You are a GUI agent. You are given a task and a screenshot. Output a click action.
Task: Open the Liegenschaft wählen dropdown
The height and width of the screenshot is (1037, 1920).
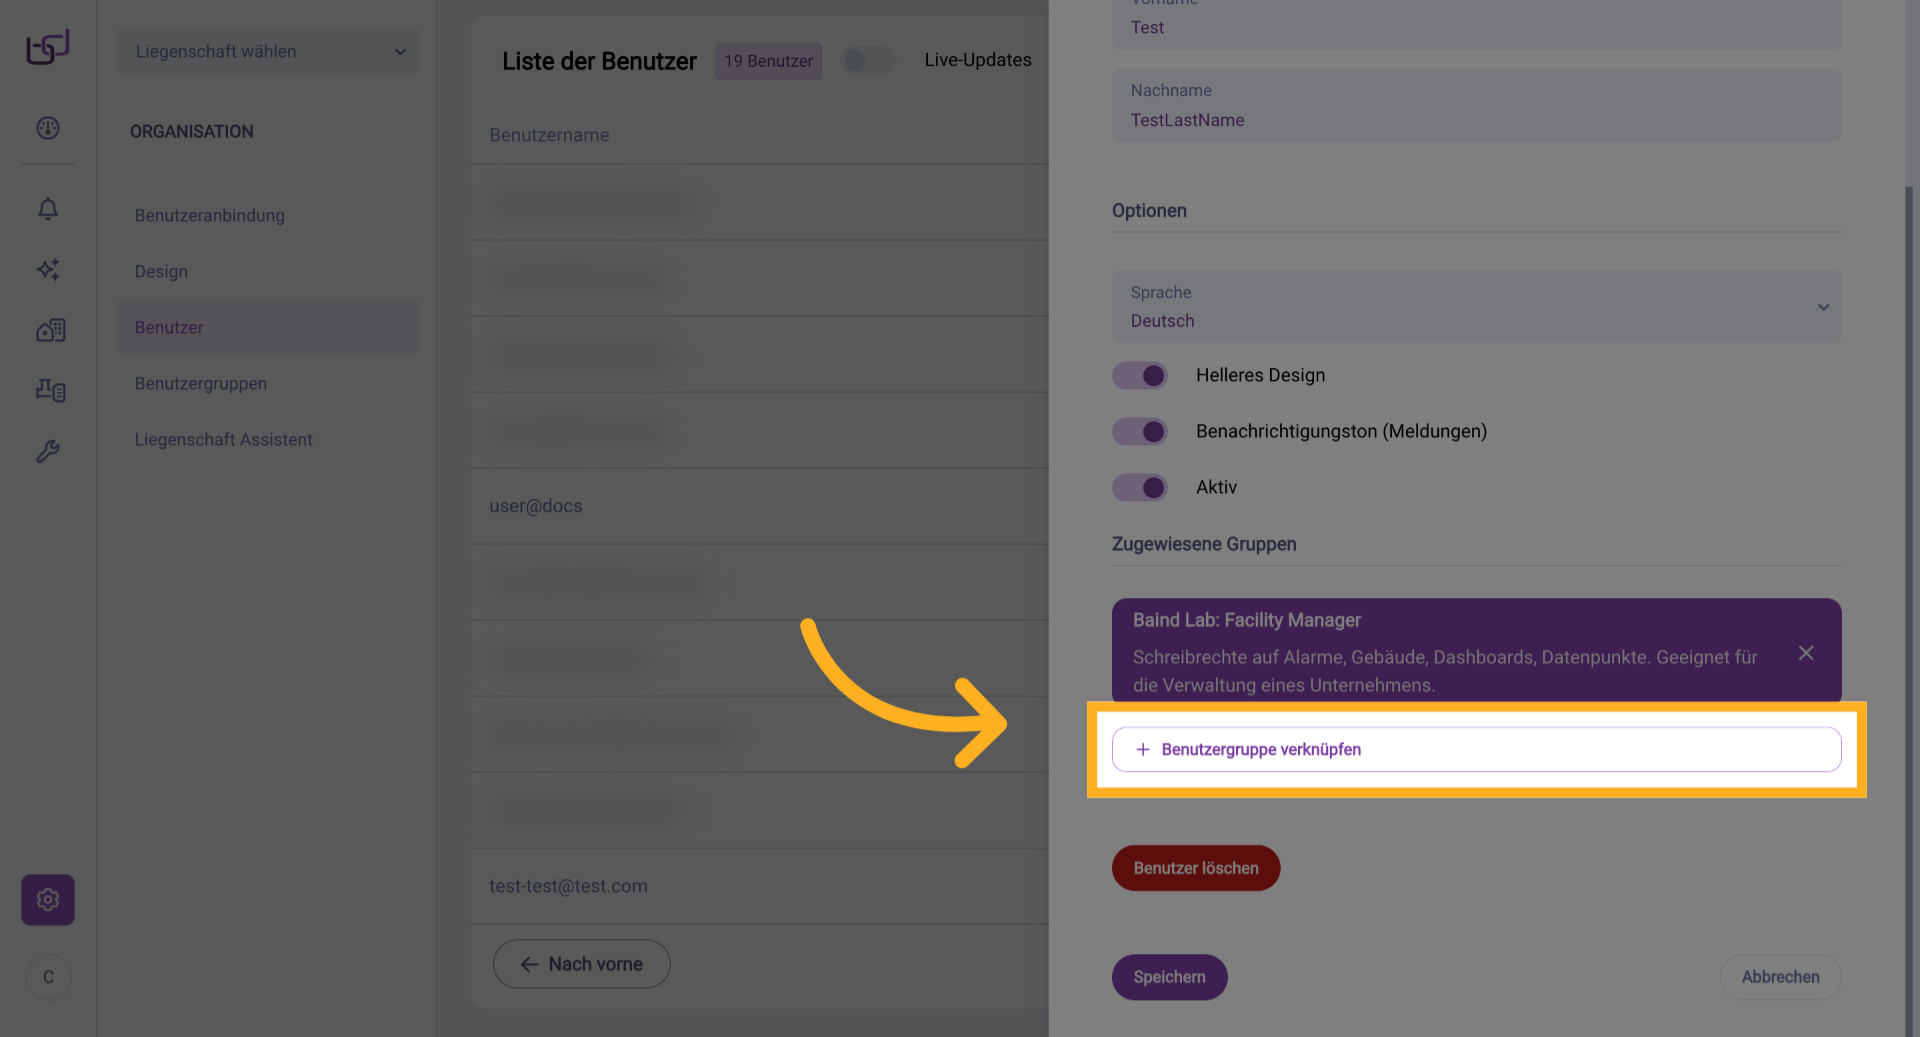pyautogui.click(x=268, y=52)
